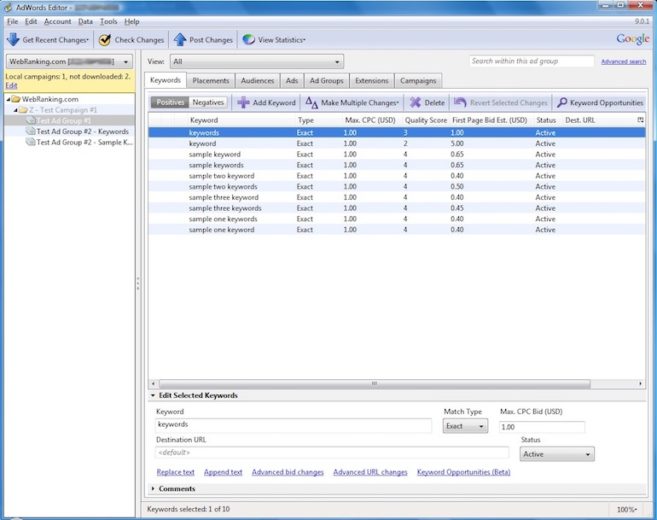Toggle the Negatives keyword view
Screen dimensions: 657x520
click(208, 102)
